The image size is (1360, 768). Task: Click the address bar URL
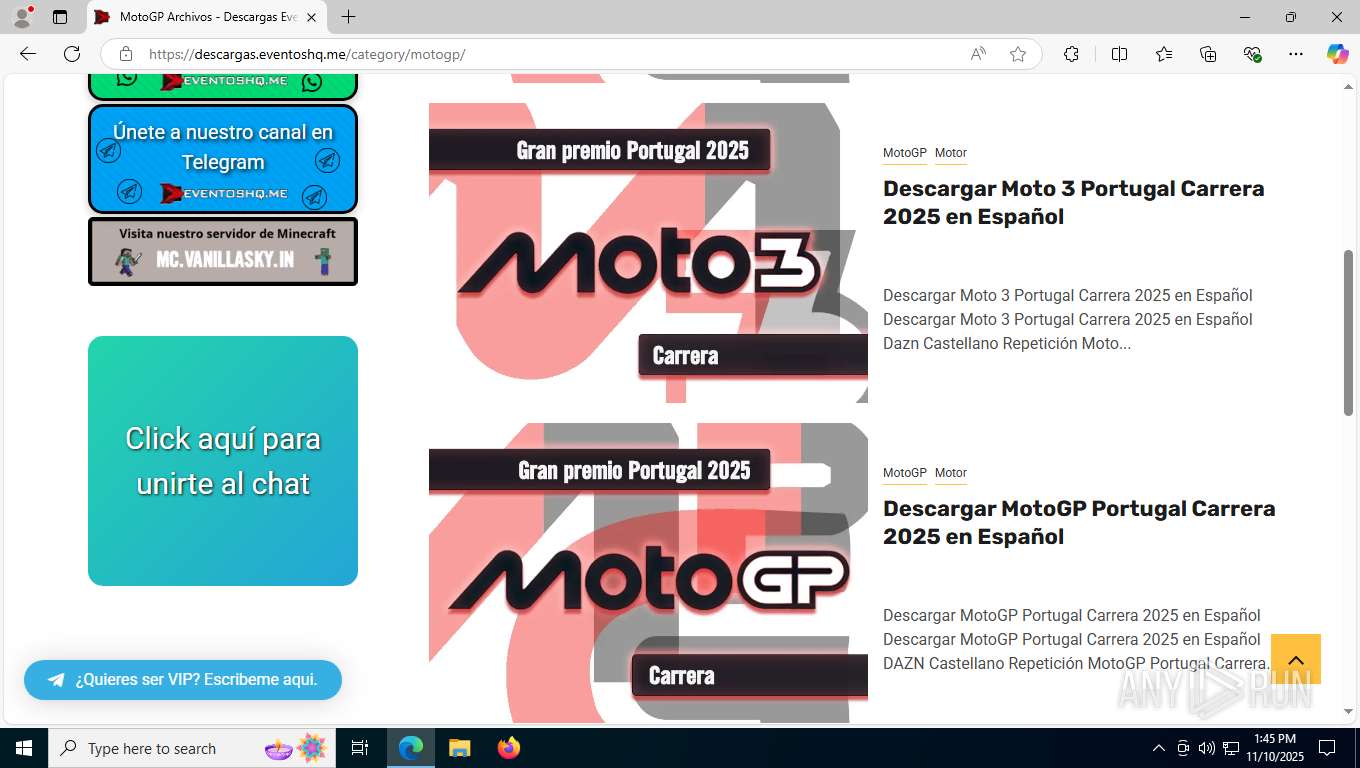[x=307, y=54]
